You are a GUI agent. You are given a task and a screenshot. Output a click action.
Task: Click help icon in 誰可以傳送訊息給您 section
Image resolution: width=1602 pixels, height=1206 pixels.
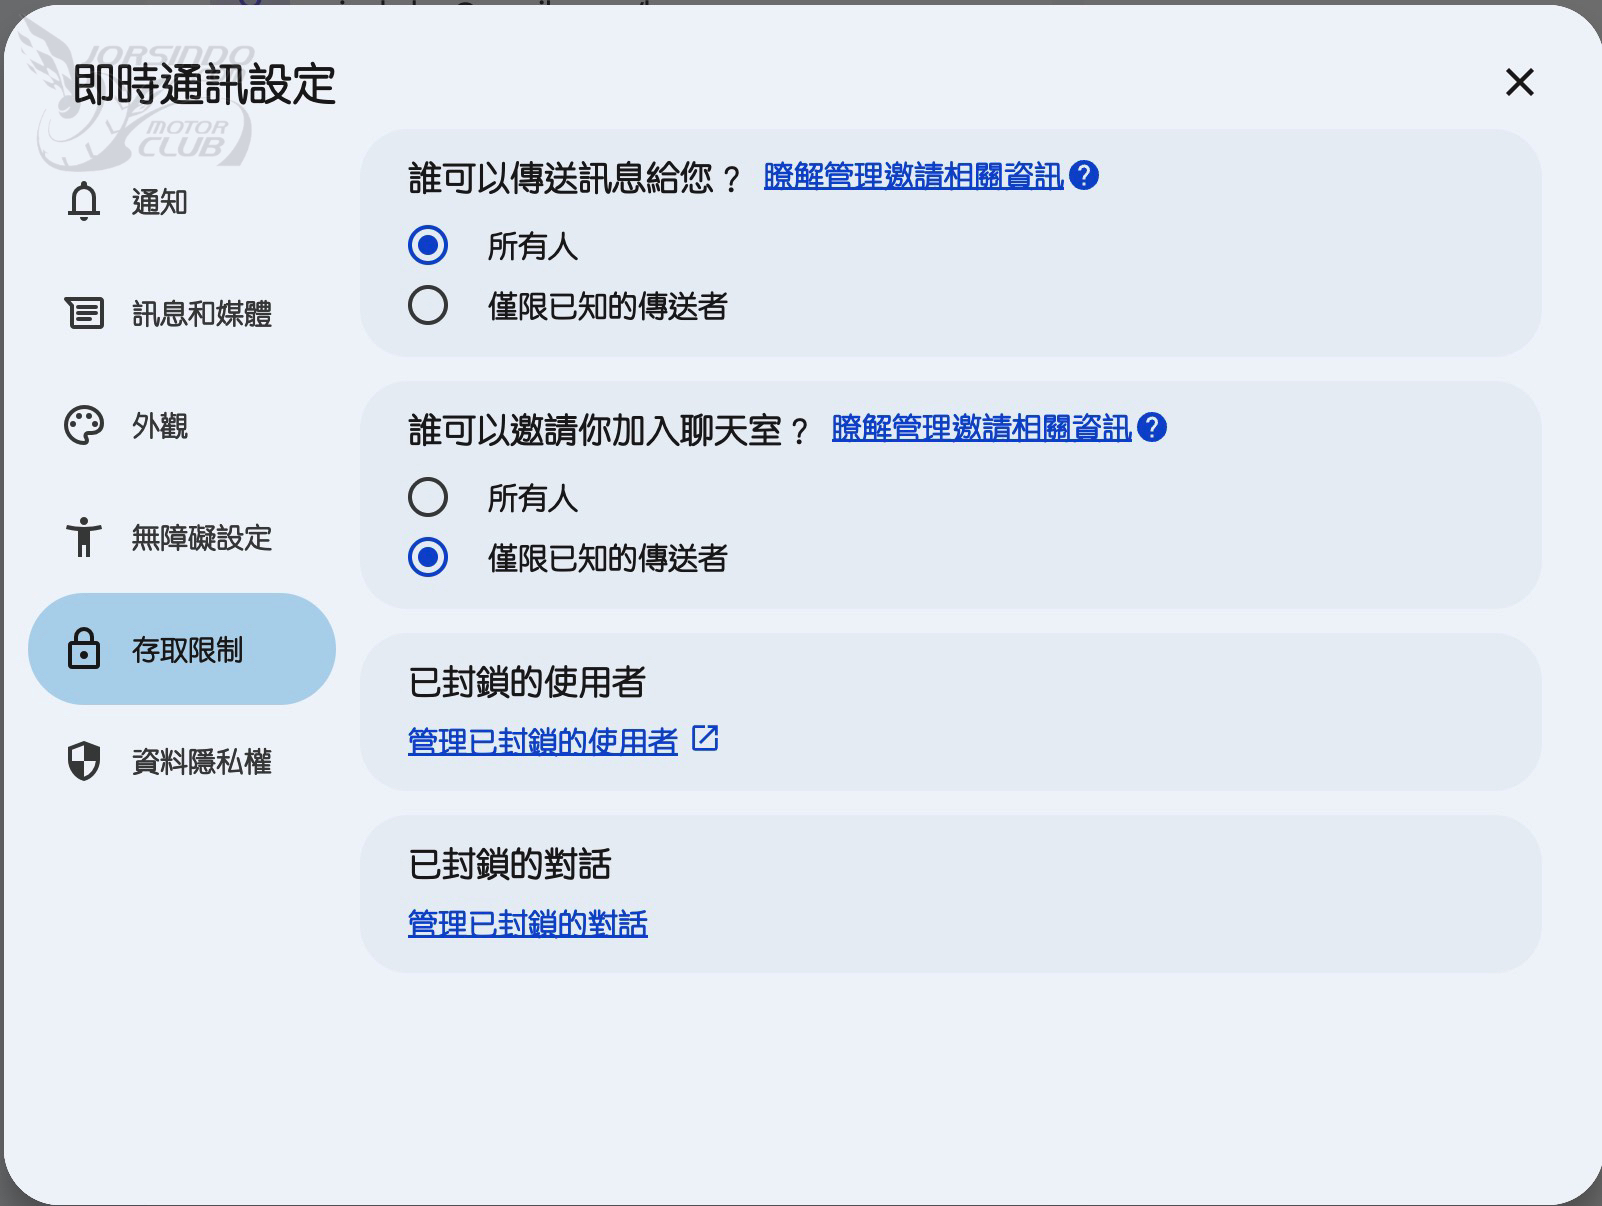tap(1084, 176)
